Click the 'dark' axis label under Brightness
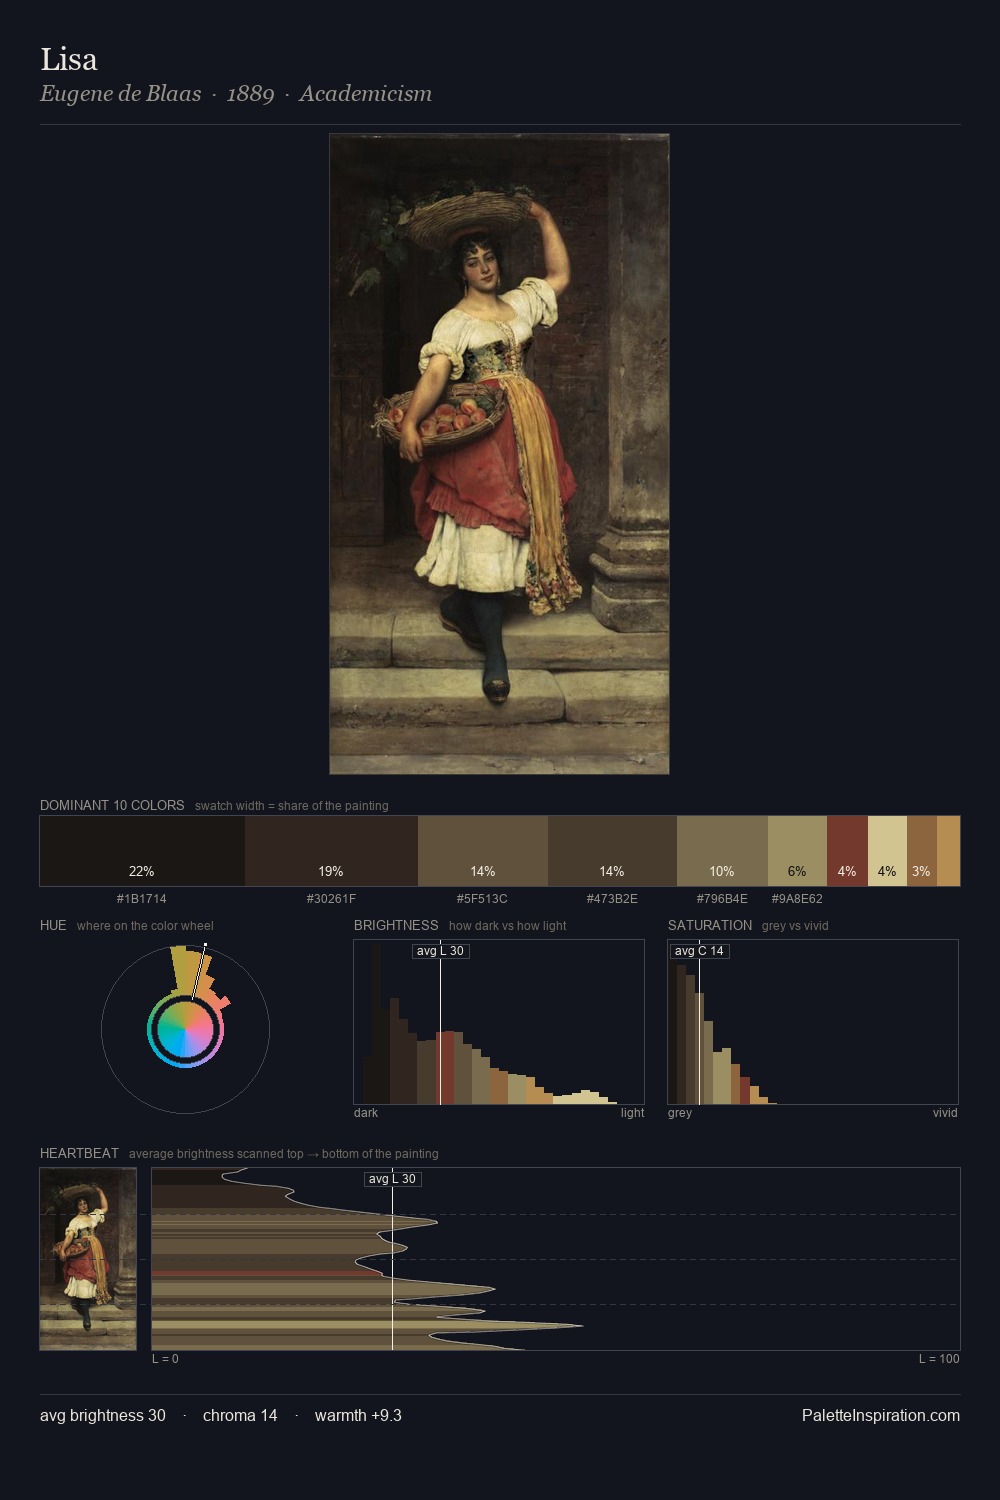Image resolution: width=1000 pixels, height=1500 pixels. point(366,1113)
